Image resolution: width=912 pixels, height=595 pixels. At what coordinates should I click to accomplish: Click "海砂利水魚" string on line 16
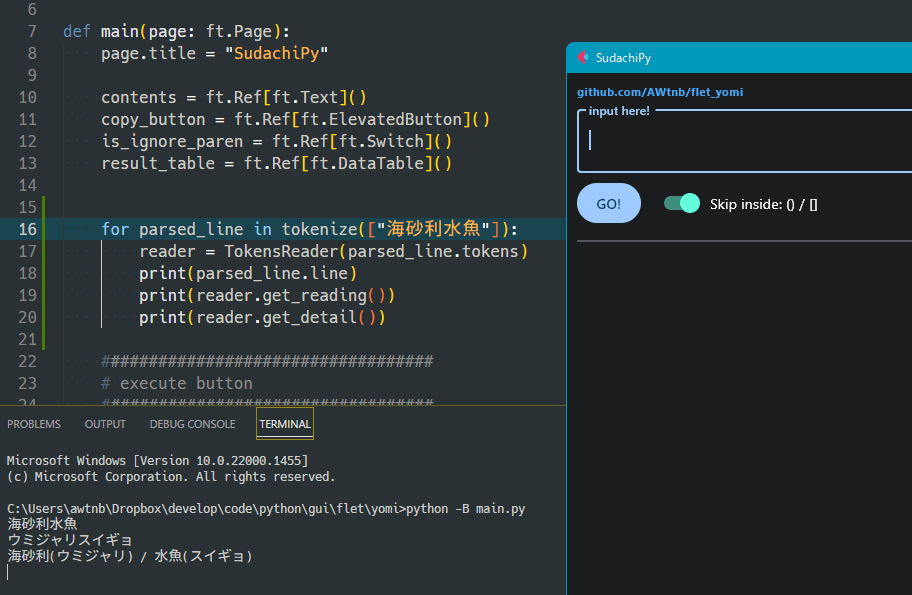click(x=433, y=229)
